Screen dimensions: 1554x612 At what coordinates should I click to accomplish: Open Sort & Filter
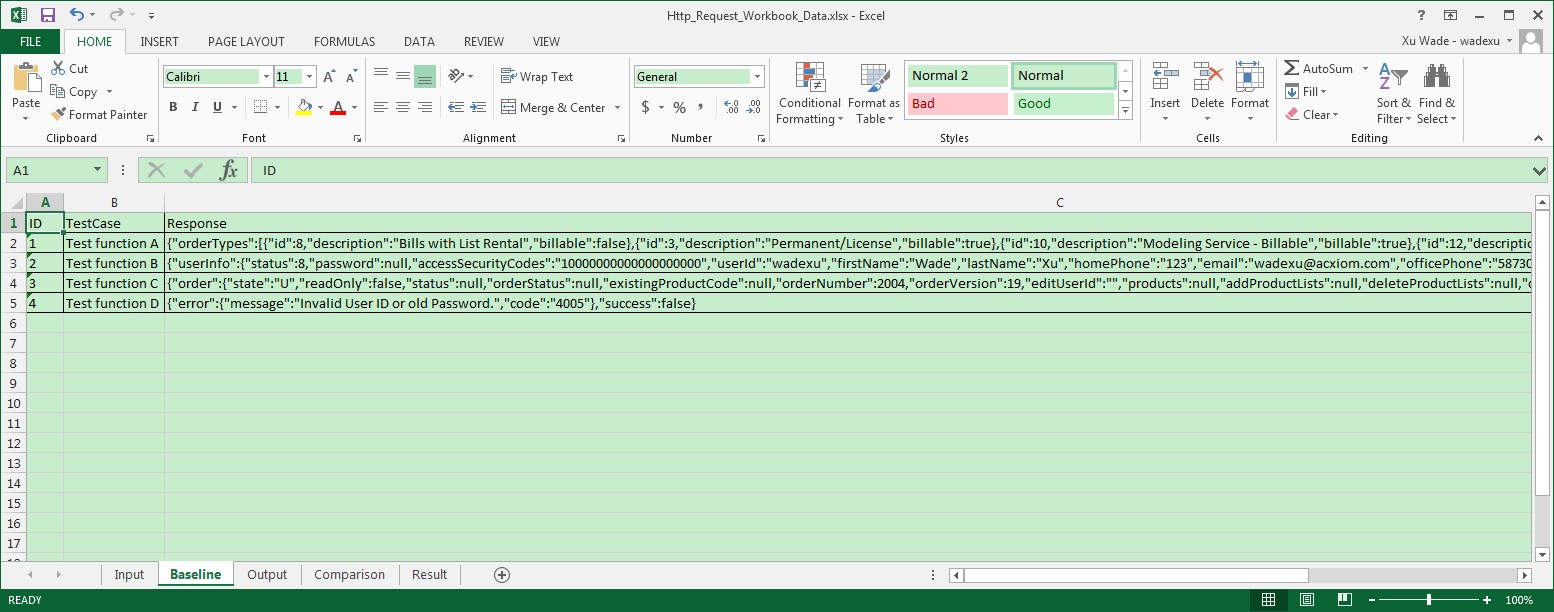[x=1393, y=94]
